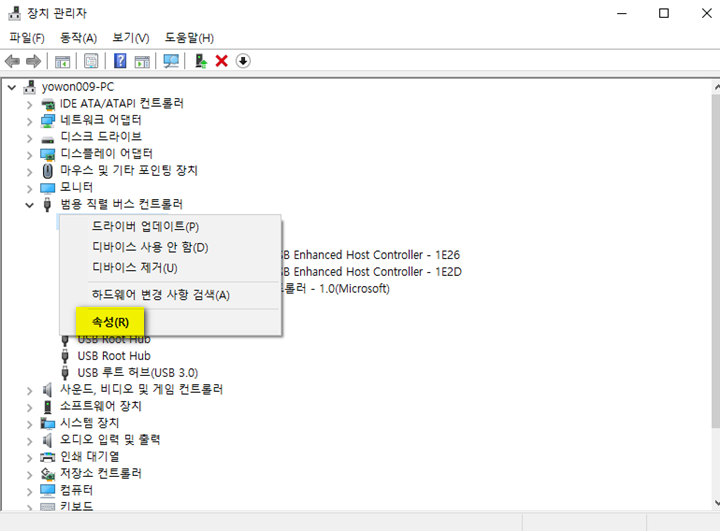Click the 컴퓨터 category icon
Image resolution: width=720 pixels, height=531 pixels.
(48, 491)
